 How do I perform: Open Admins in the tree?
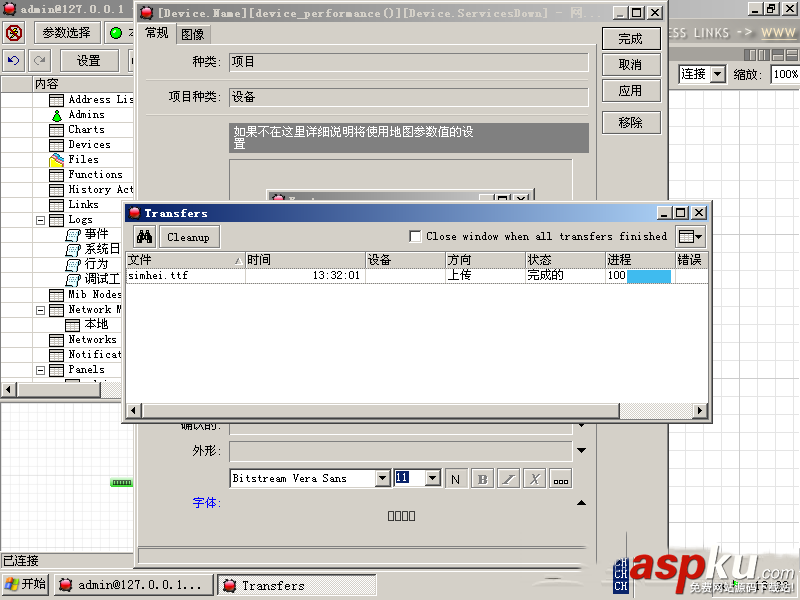(x=78, y=115)
